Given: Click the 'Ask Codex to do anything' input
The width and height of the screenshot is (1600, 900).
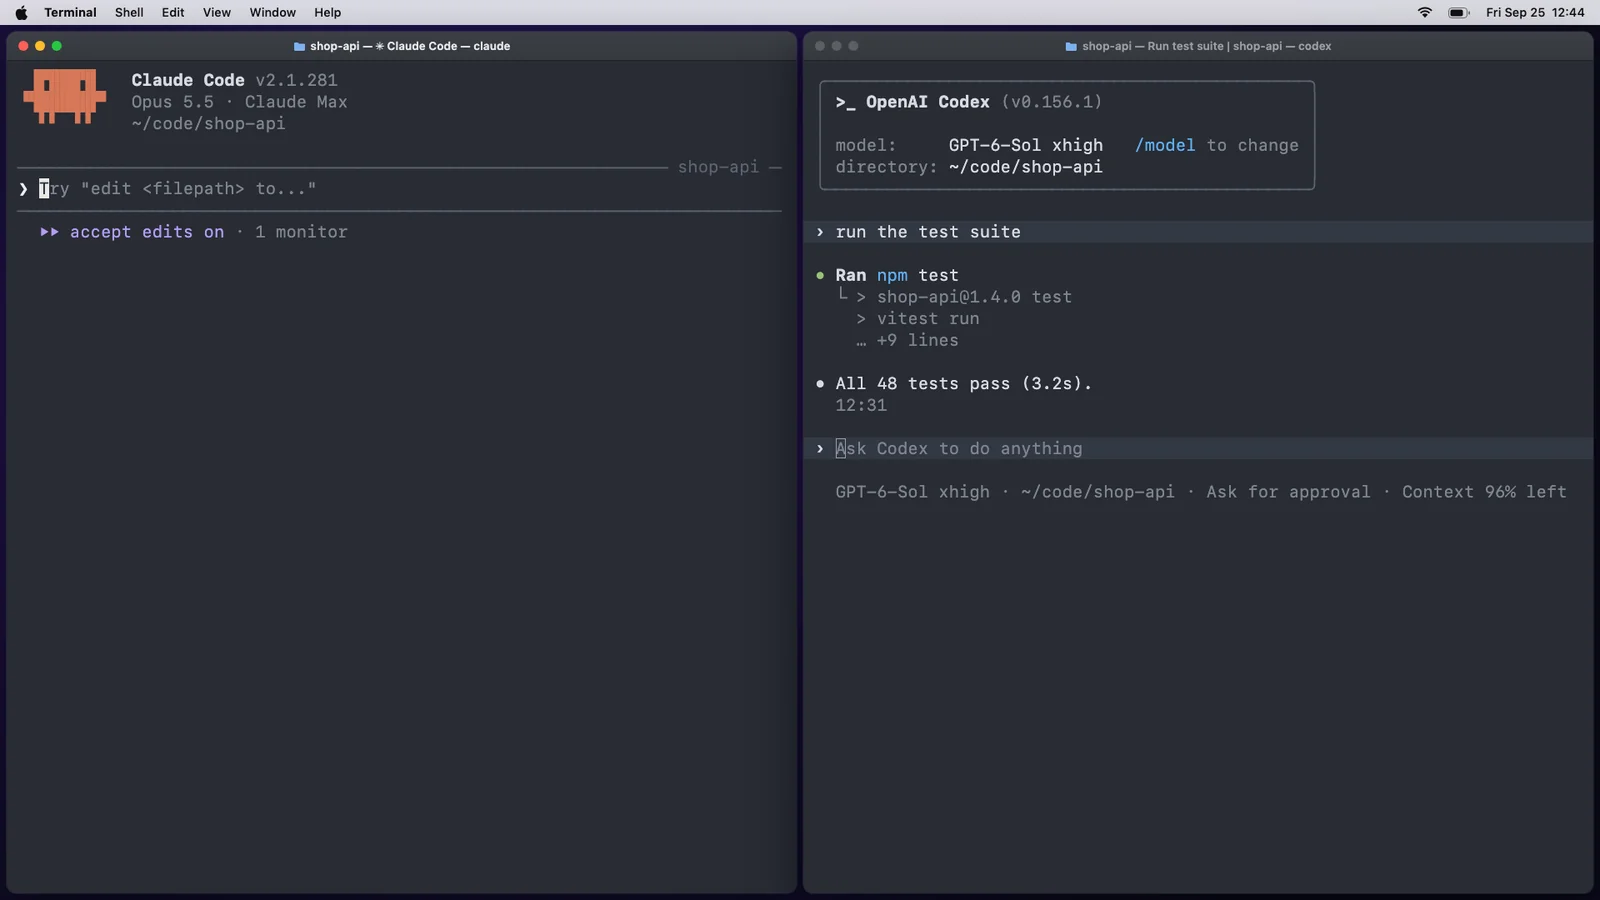Looking at the screenshot, I should tap(1198, 449).
